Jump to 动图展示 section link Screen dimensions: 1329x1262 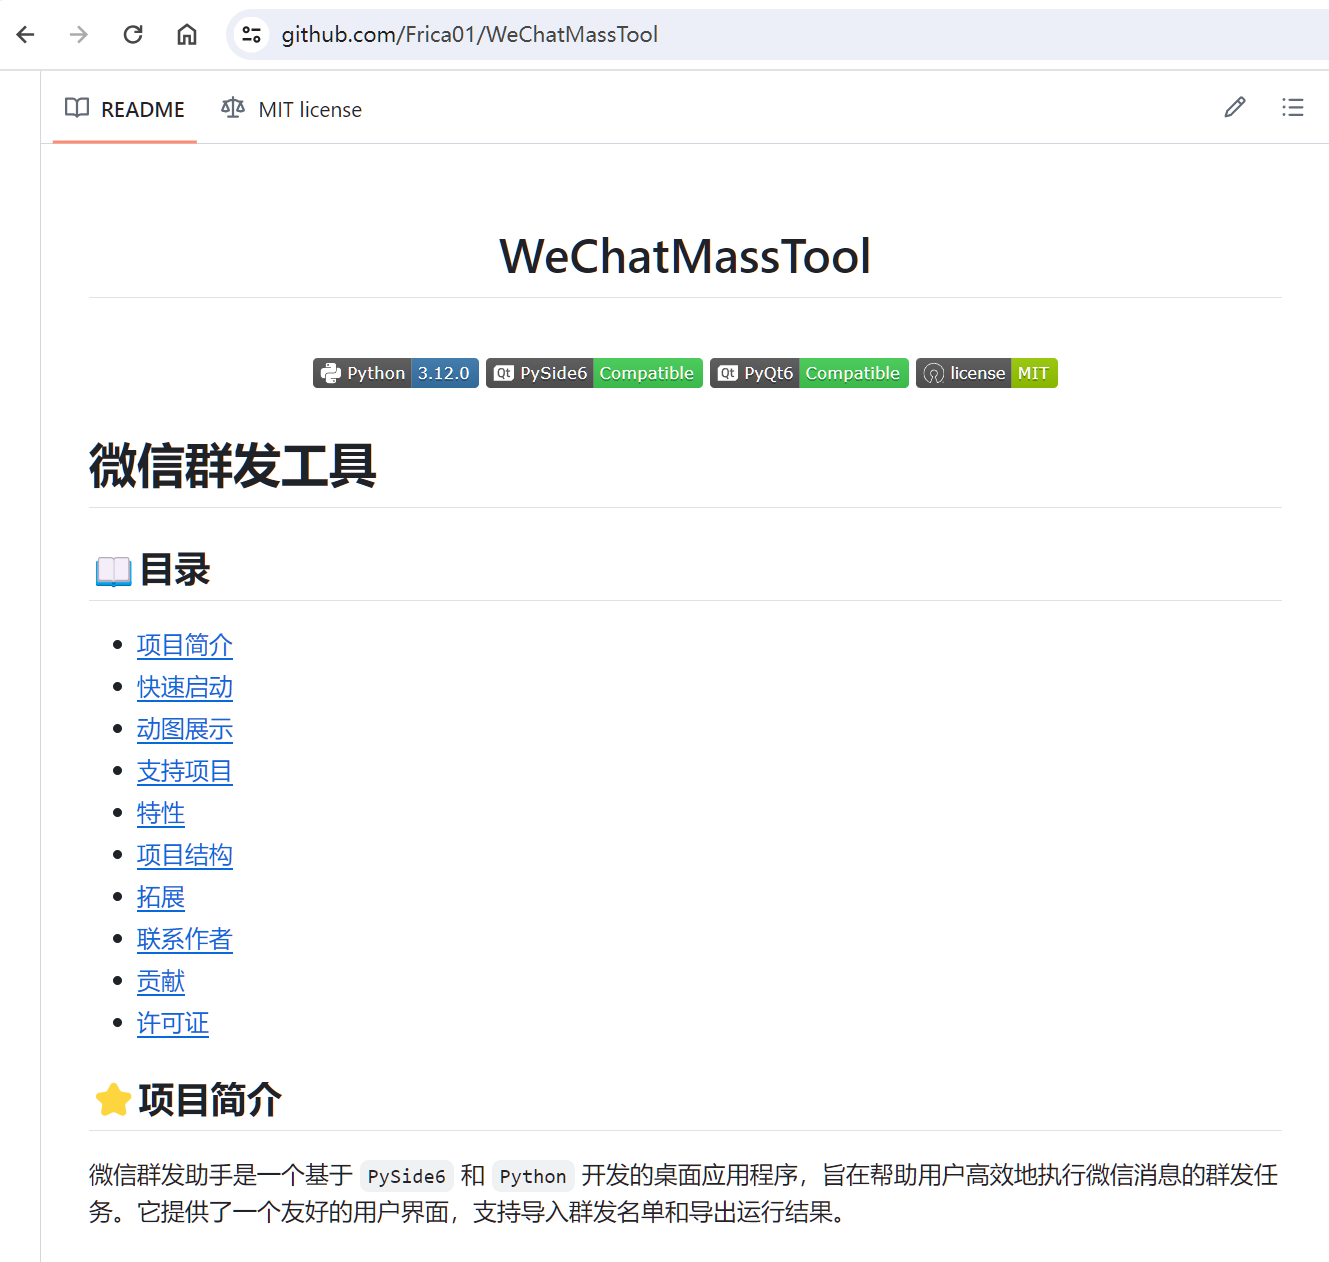click(185, 729)
